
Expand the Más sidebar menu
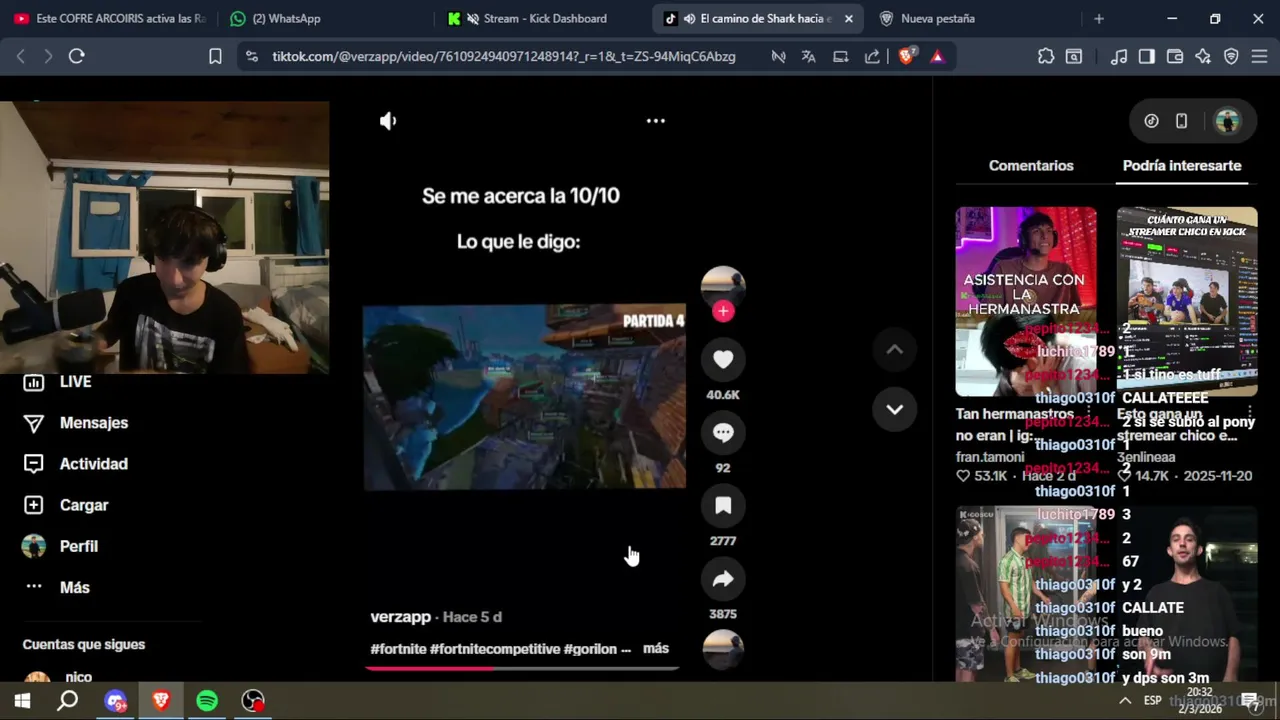75,587
